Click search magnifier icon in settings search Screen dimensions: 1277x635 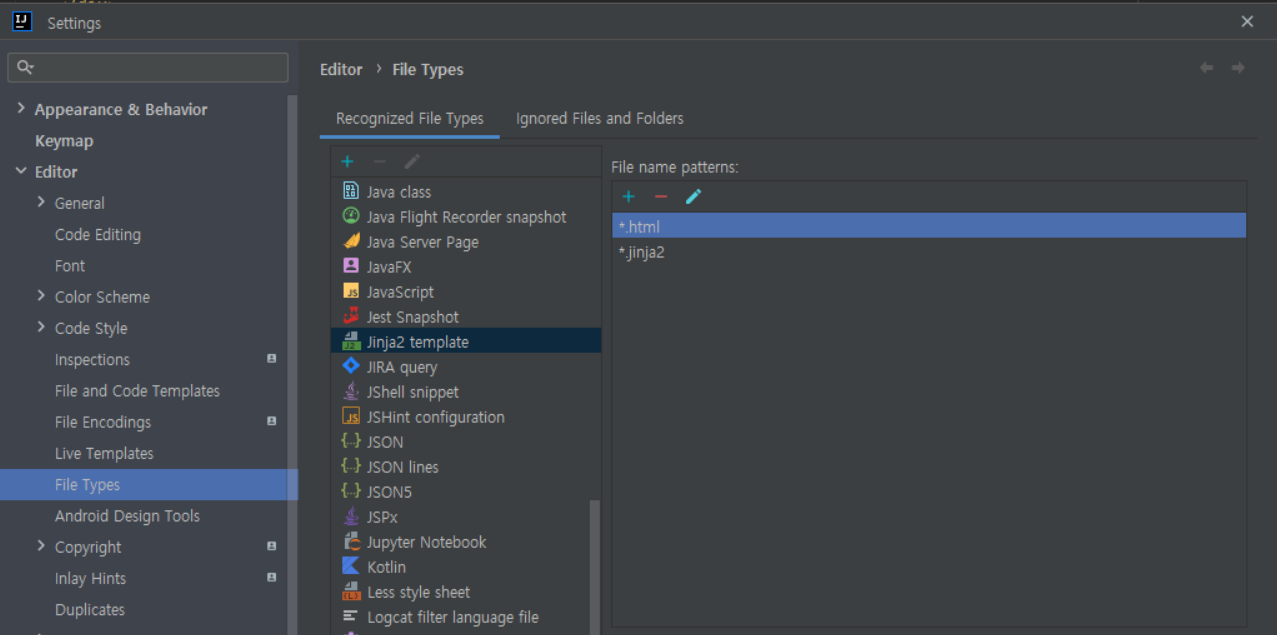coord(26,68)
